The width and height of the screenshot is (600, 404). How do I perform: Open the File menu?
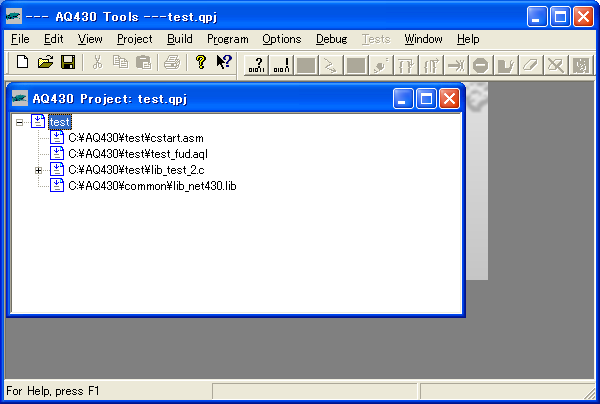pos(20,39)
